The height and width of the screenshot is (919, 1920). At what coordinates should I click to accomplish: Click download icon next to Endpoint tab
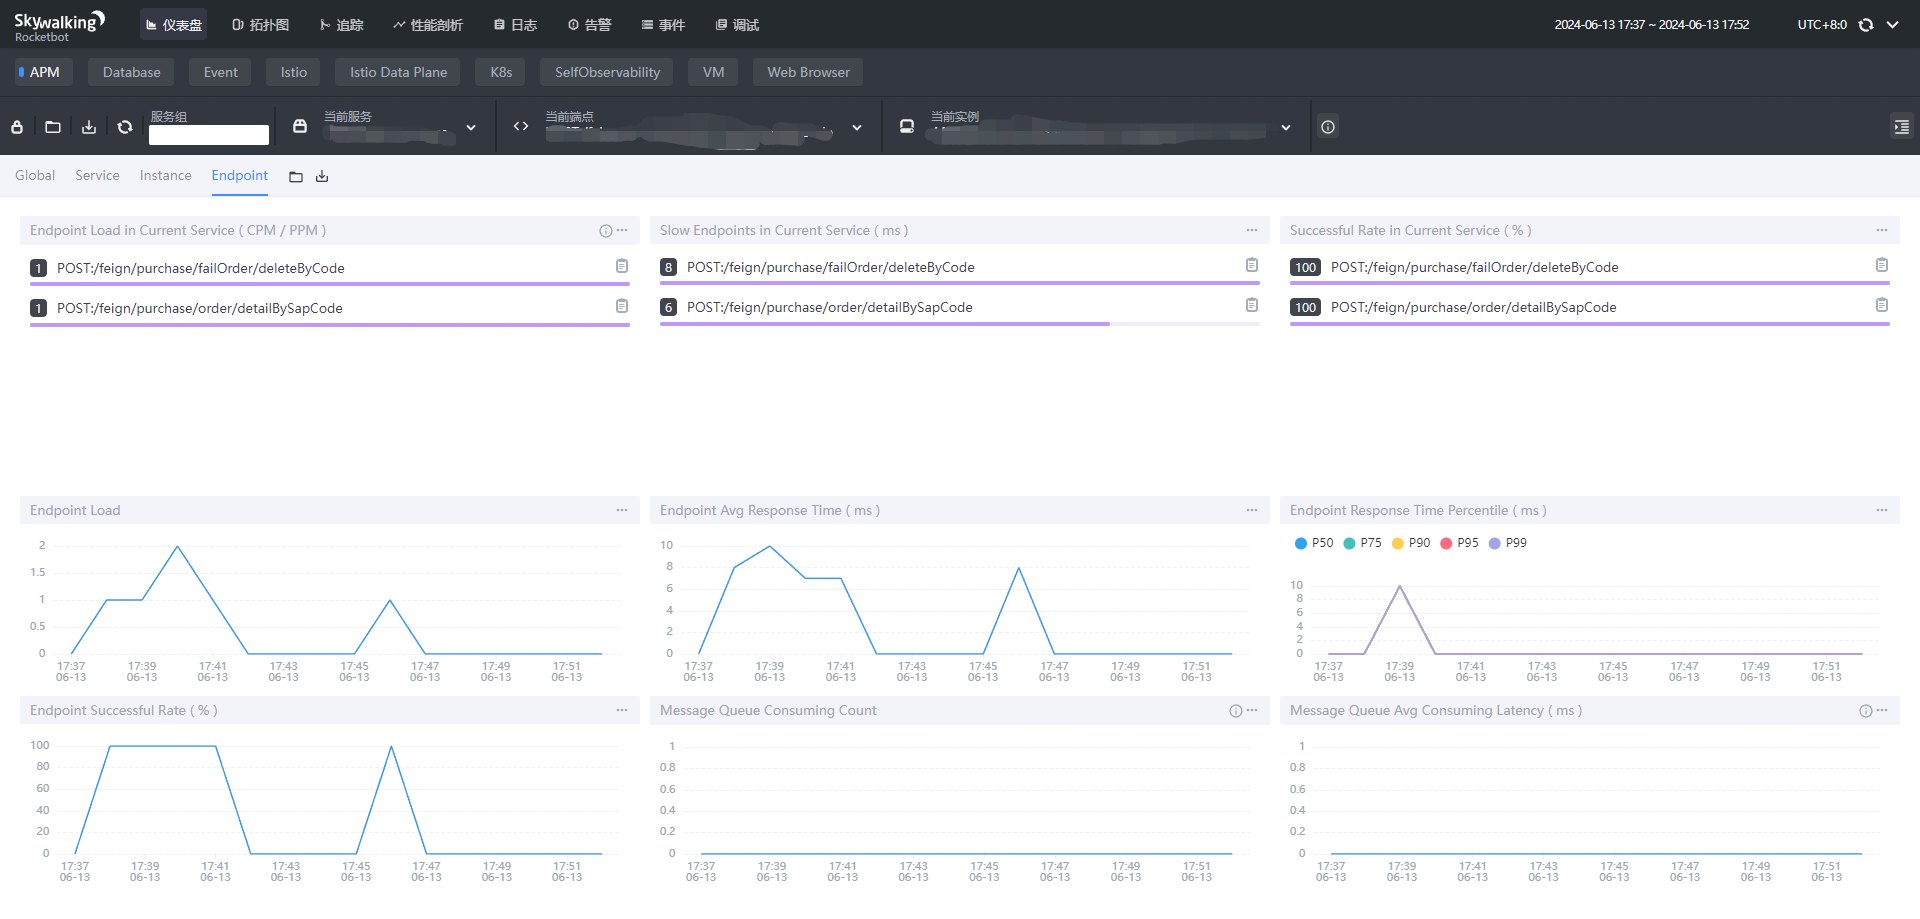click(x=322, y=177)
